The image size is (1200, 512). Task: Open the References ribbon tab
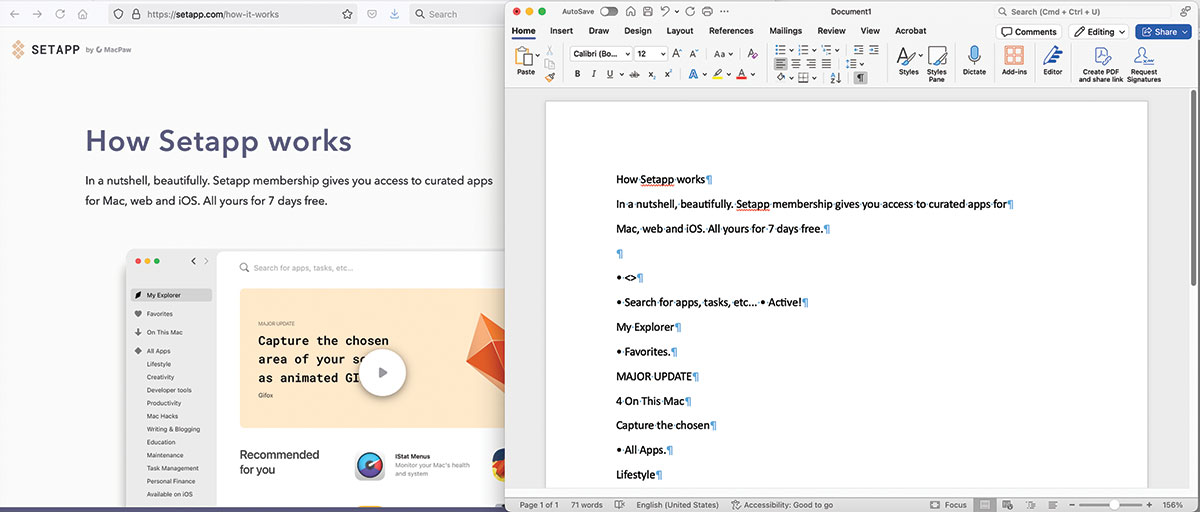[731, 31]
